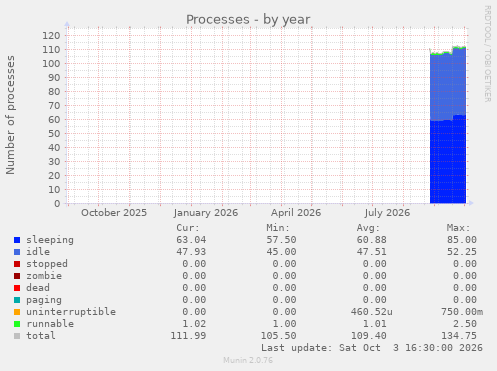Click total maximum value 134.75
Viewport: 497px width, 371px height.
[x=459, y=336]
